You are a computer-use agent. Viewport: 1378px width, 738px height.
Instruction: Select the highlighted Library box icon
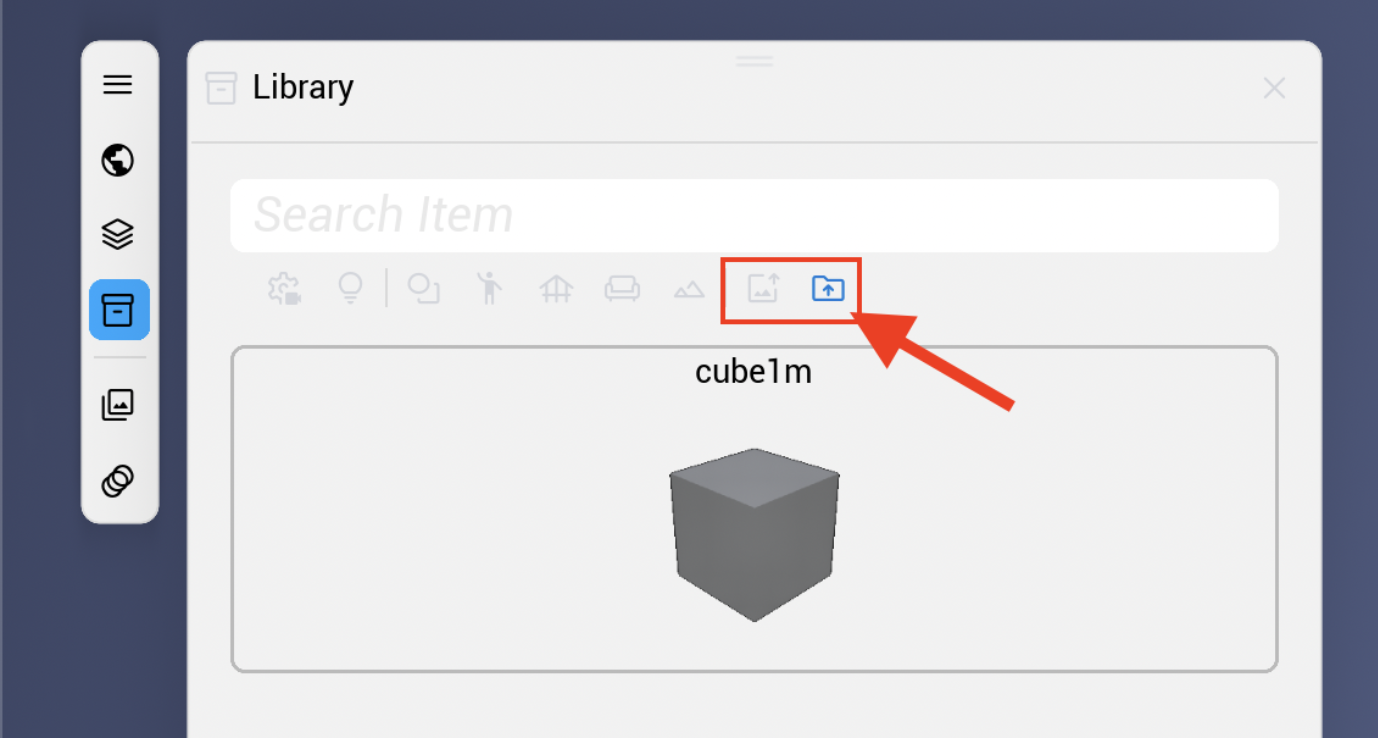[x=119, y=310]
